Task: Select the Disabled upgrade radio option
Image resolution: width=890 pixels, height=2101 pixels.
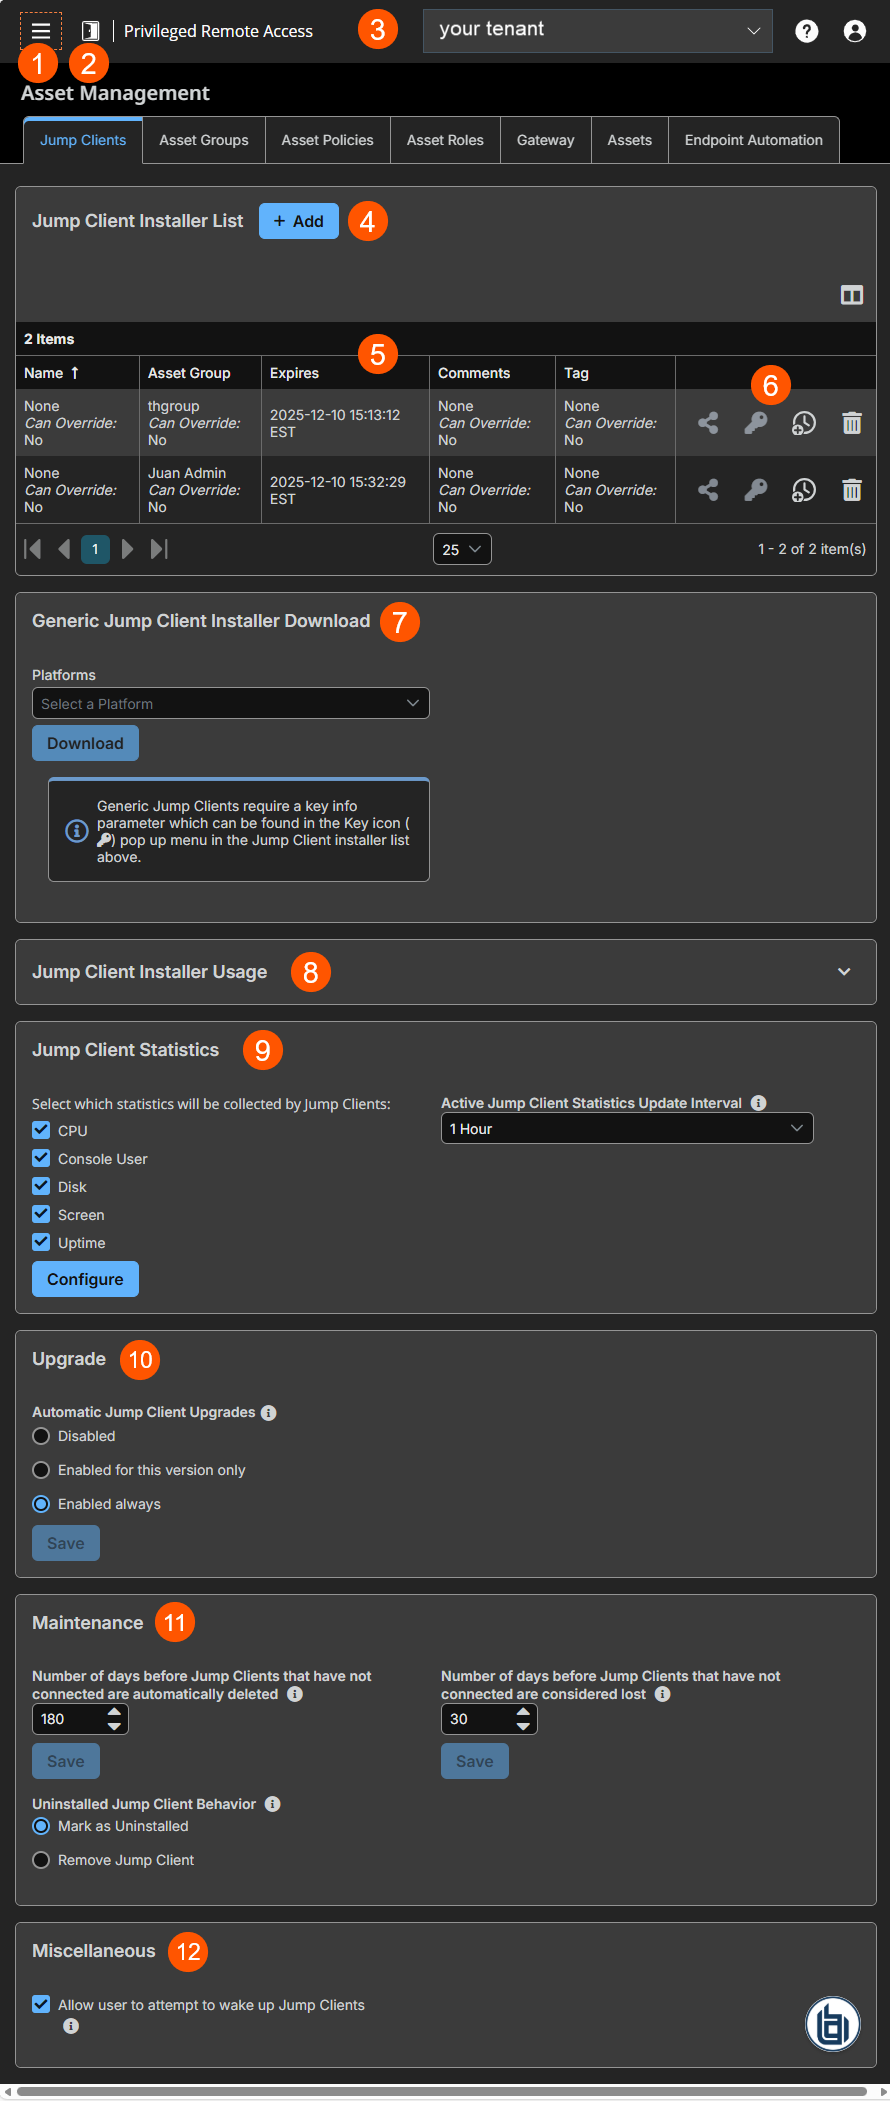Action: point(41,1436)
